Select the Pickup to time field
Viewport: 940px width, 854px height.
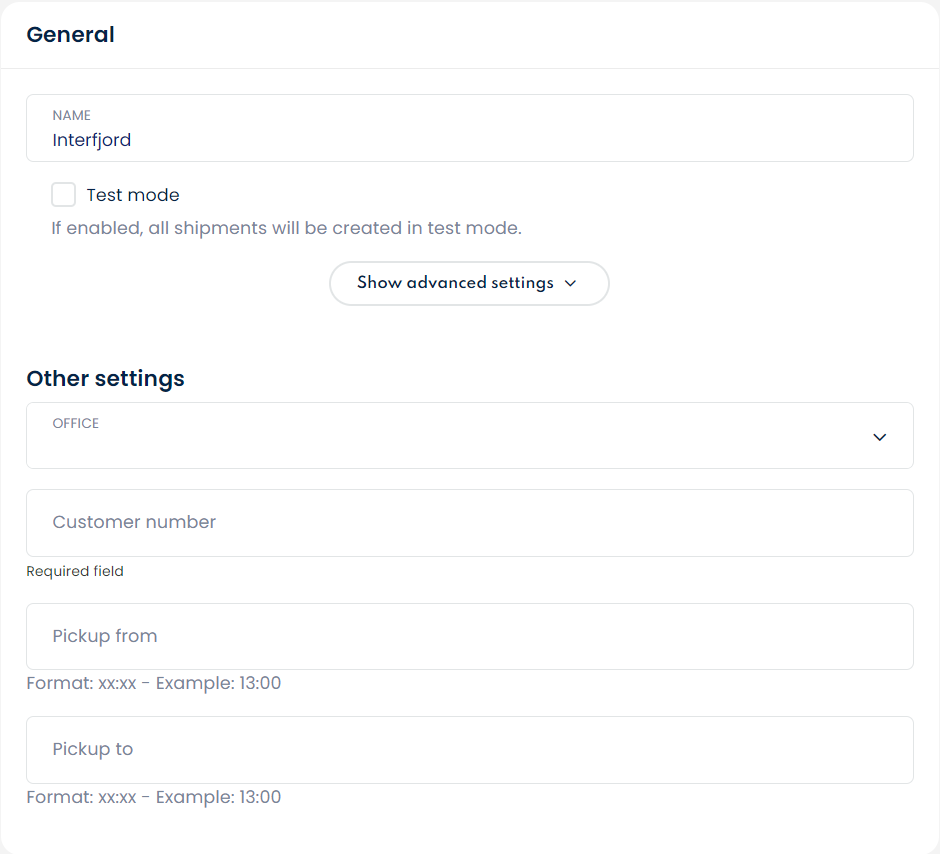coord(469,749)
